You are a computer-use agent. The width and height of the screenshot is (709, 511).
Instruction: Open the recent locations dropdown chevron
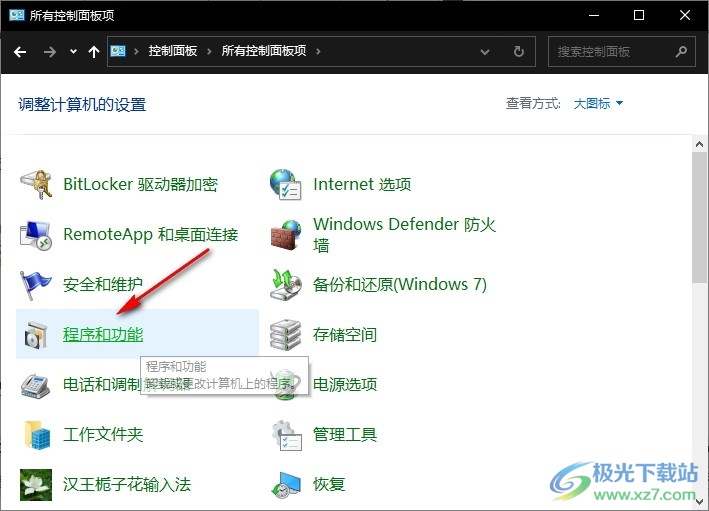[x=73, y=52]
